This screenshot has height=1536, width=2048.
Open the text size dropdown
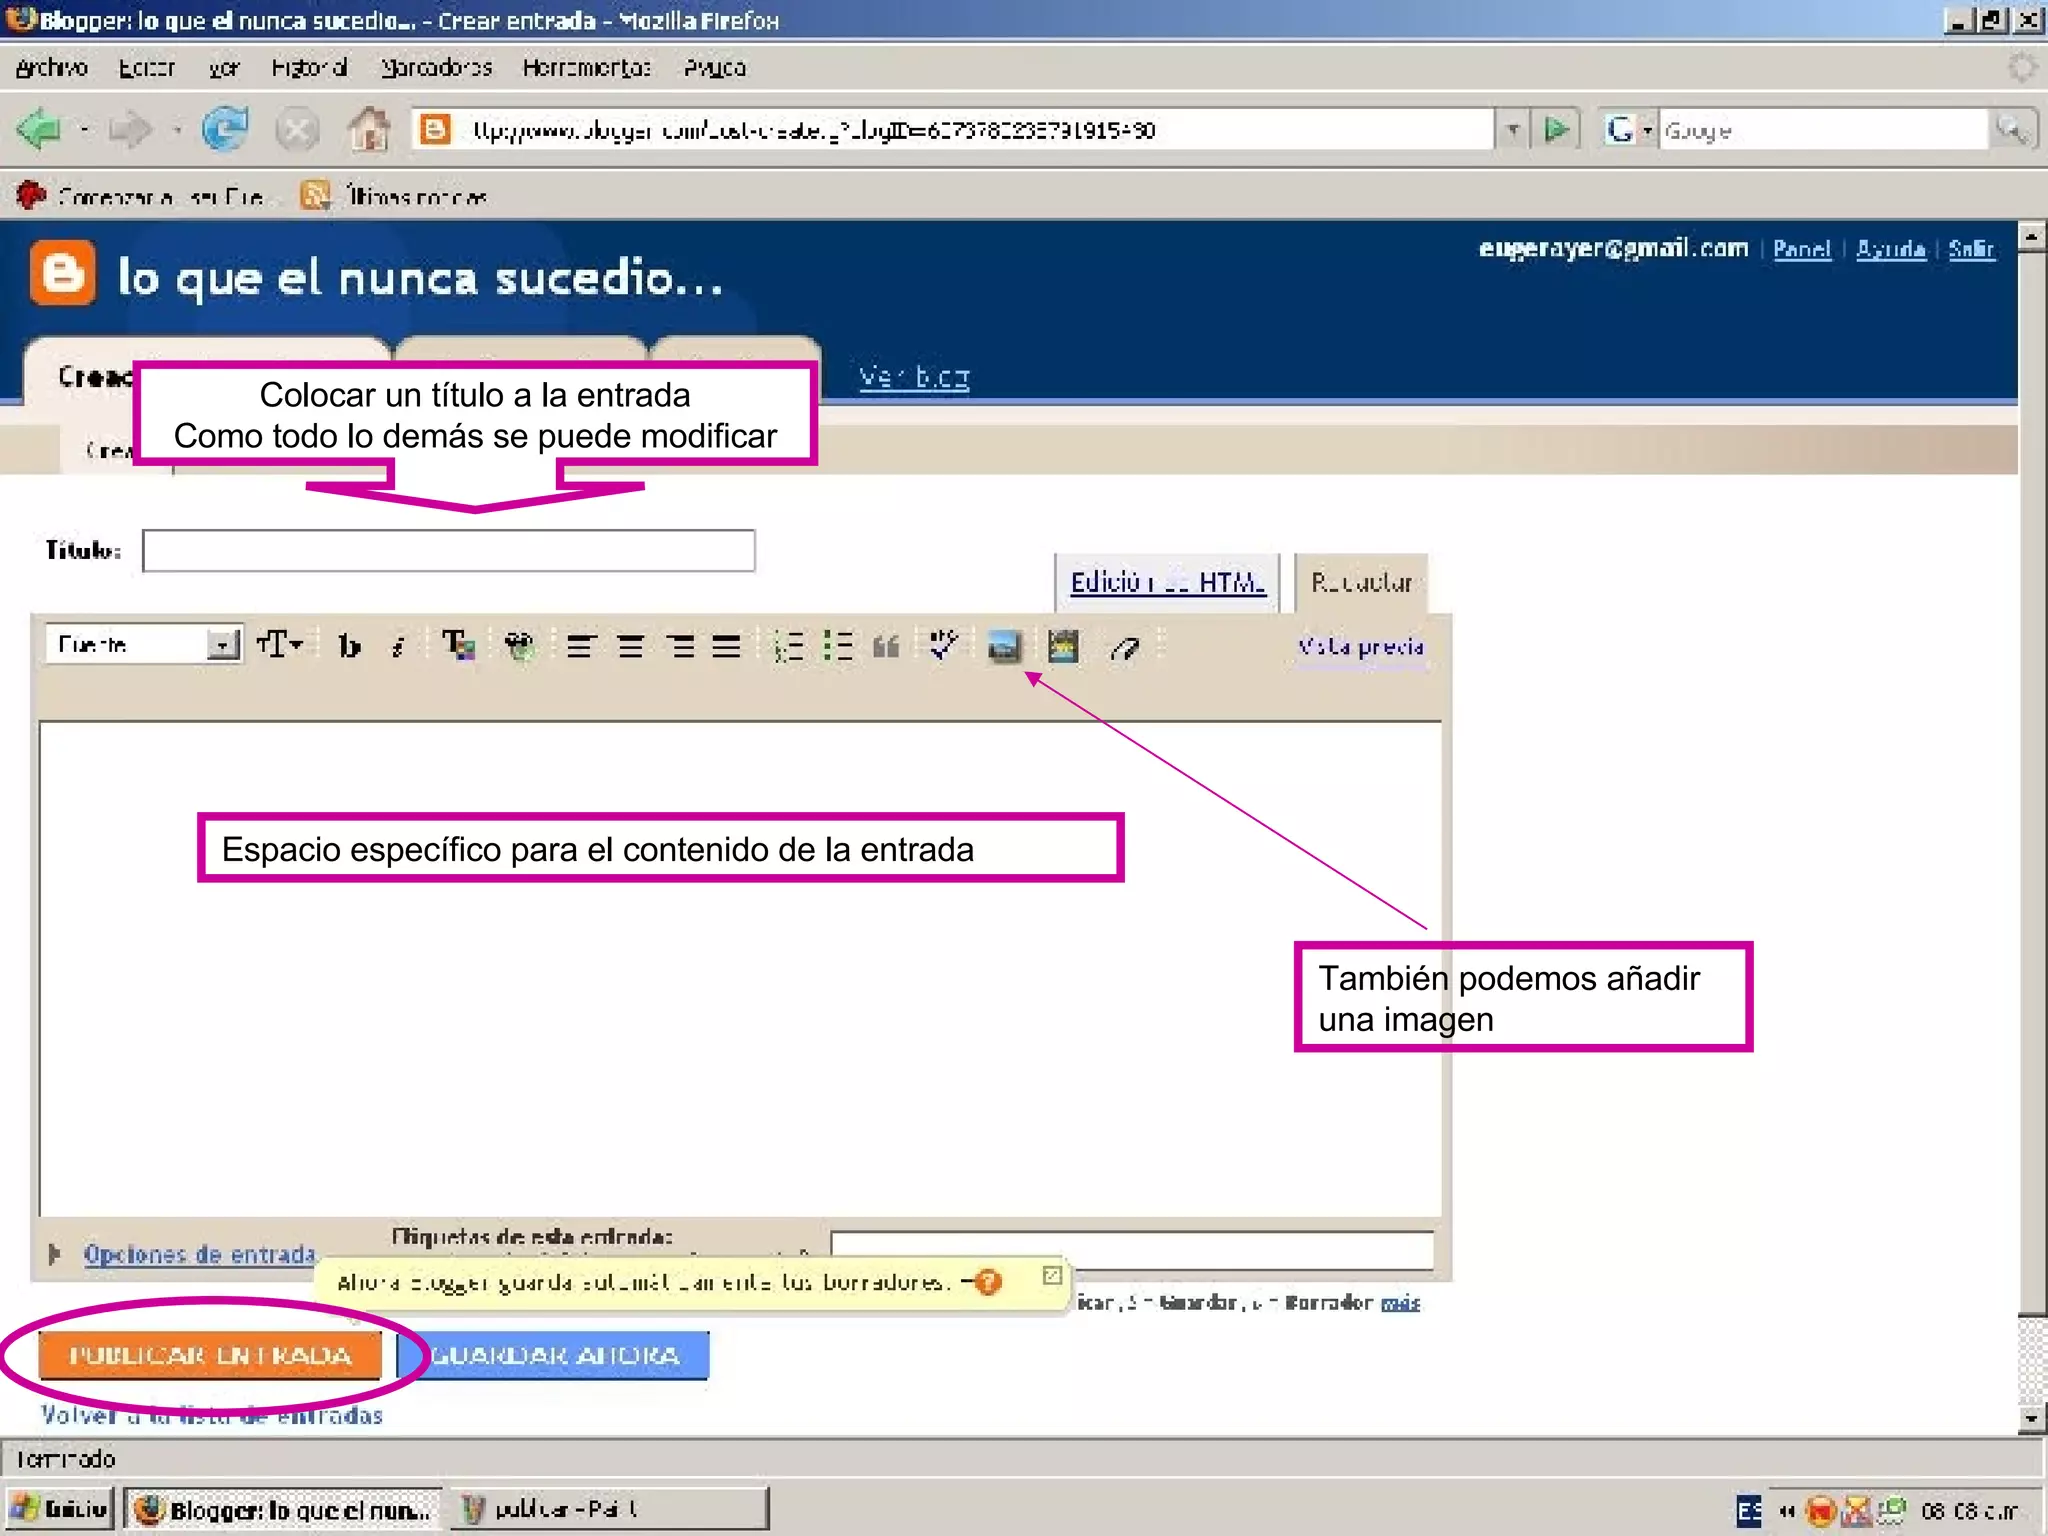tap(280, 644)
